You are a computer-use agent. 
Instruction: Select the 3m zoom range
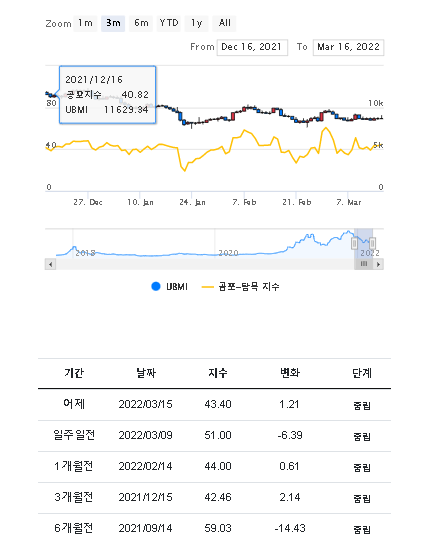coord(113,23)
